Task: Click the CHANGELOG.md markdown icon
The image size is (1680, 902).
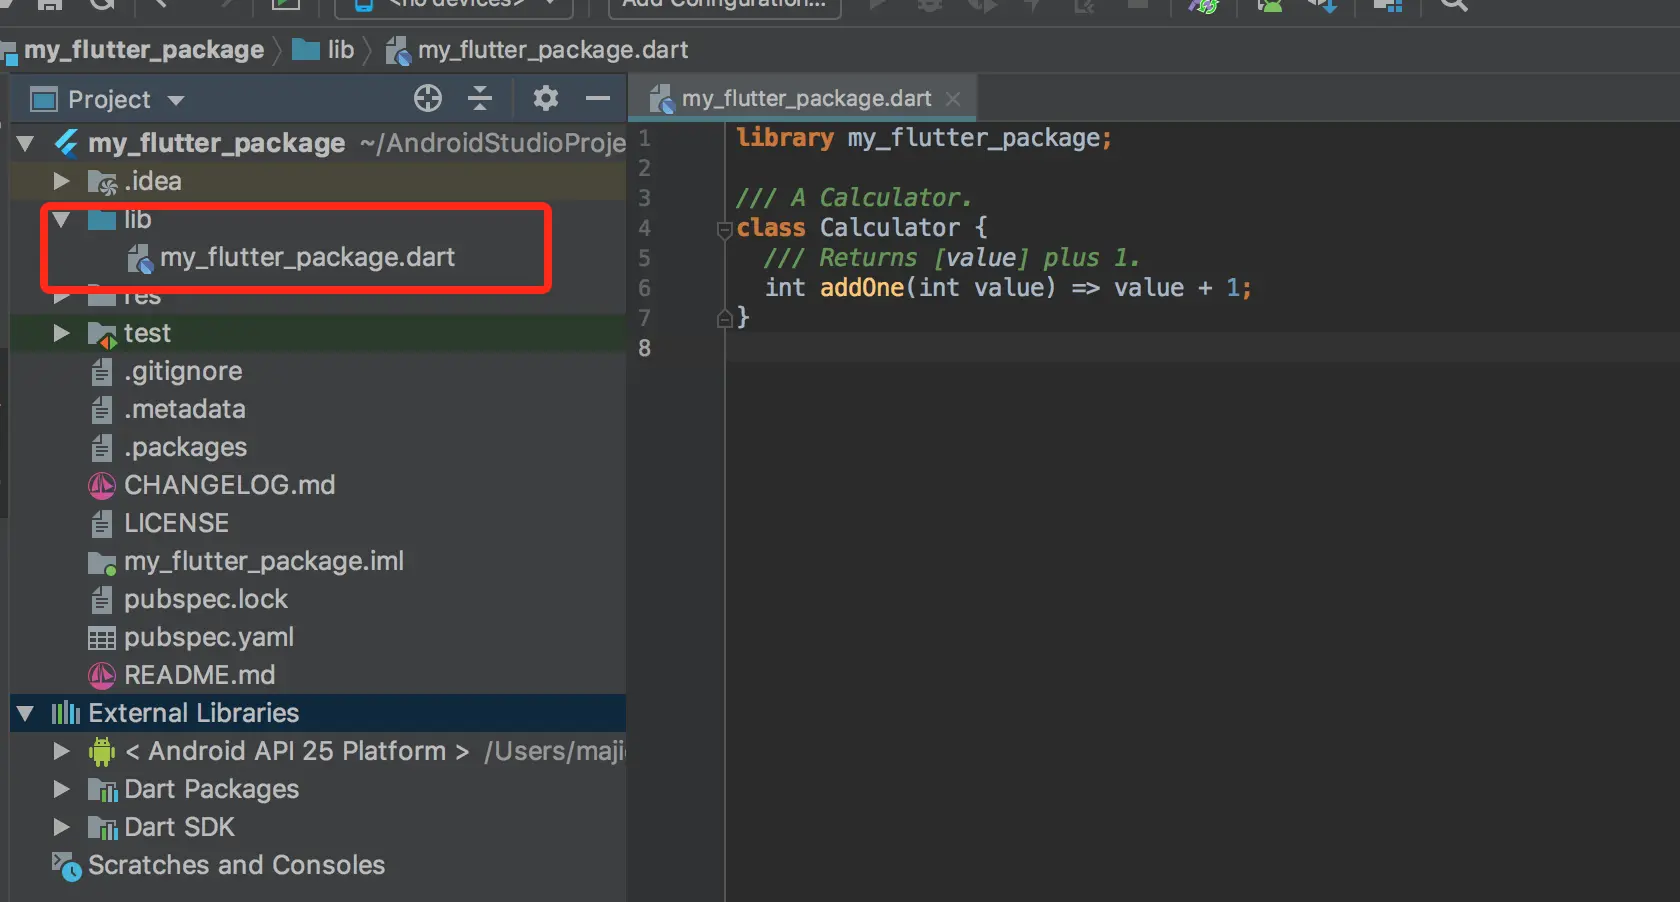Action: 102,486
